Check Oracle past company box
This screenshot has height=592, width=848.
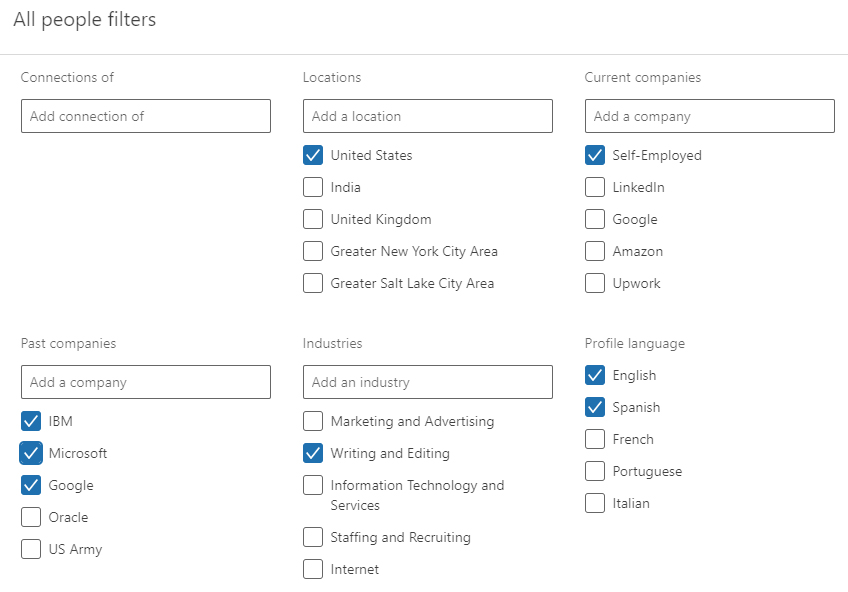coord(31,517)
